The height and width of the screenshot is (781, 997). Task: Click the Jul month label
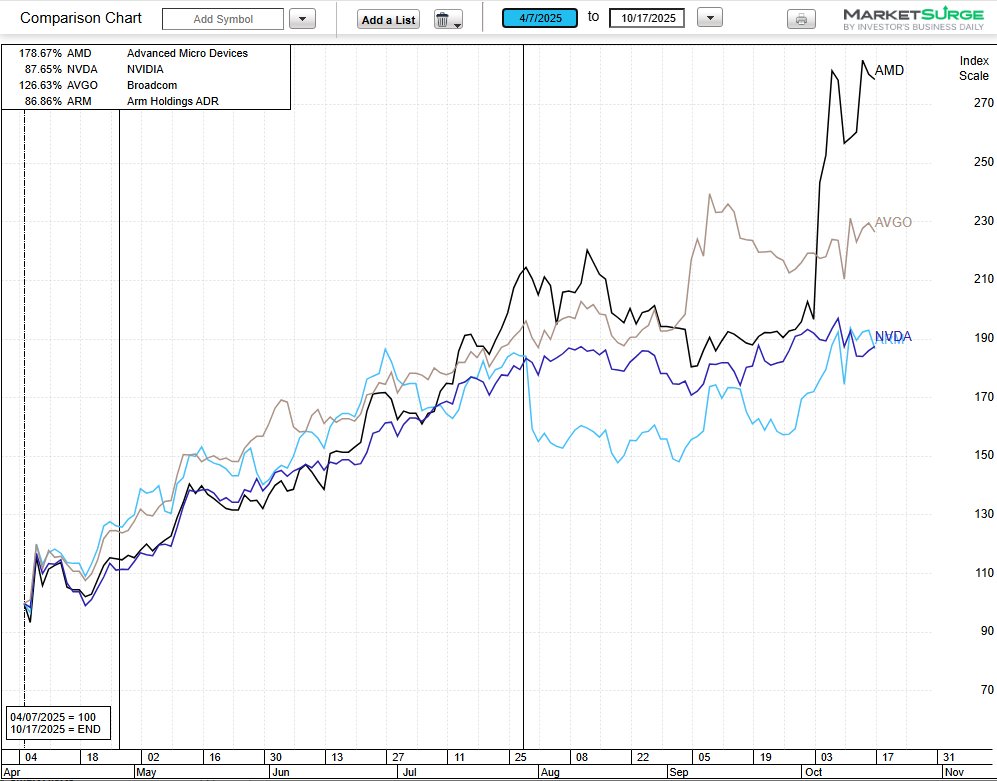[409, 772]
